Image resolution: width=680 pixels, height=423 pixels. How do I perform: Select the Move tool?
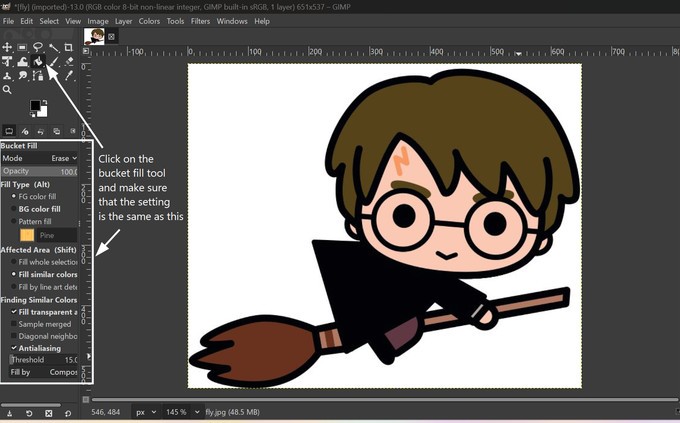click(x=7, y=47)
